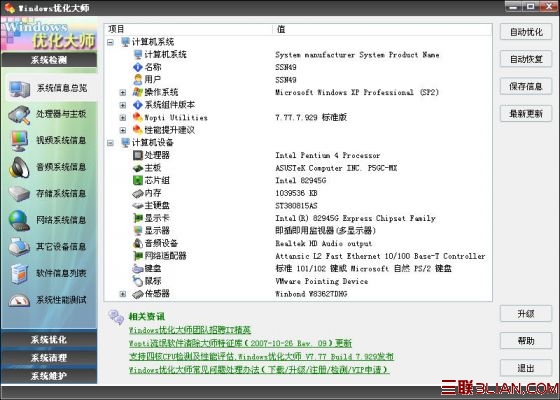Click the 操作系统 Windows flag icon
The height and width of the screenshot is (400, 560).
(x=138, y=92)
